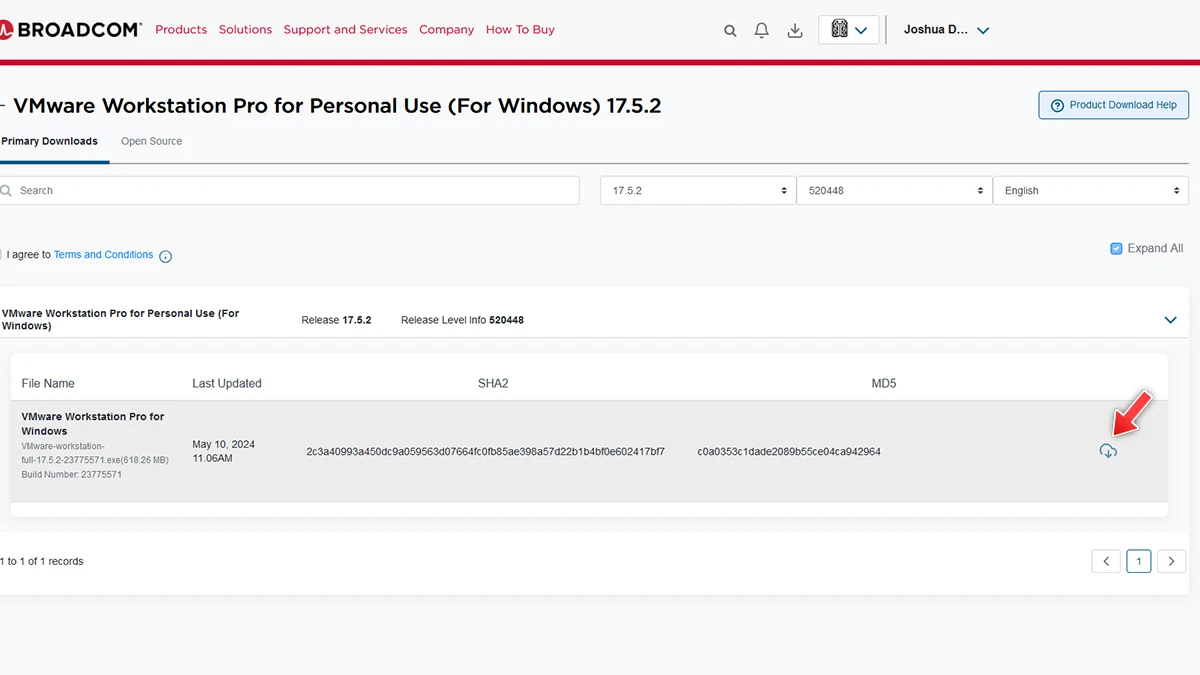
Task: Focus the Search input field
Action: click(x=290, y=190)
